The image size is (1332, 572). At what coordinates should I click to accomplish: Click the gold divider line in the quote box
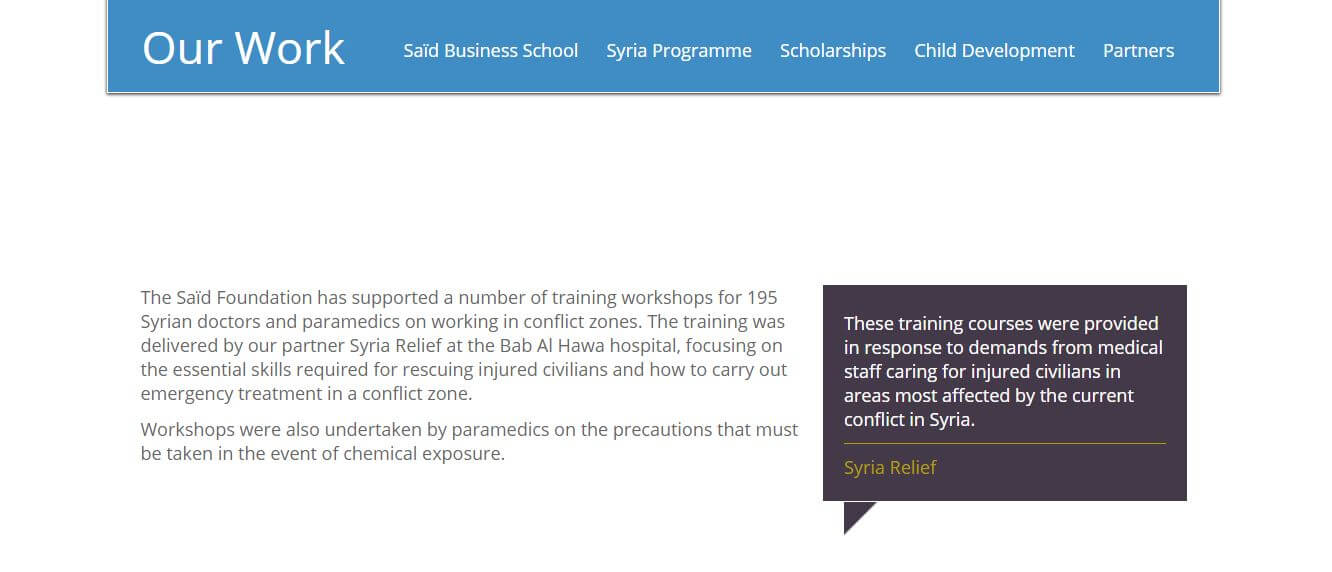1004,443
